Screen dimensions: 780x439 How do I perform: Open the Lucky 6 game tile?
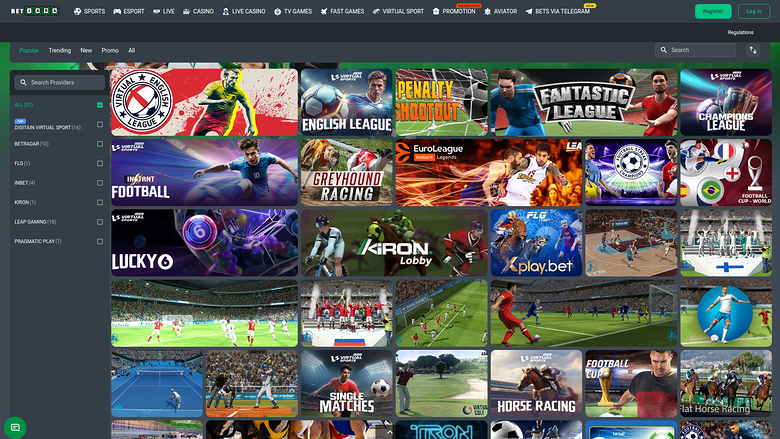[x=204, y=243]
